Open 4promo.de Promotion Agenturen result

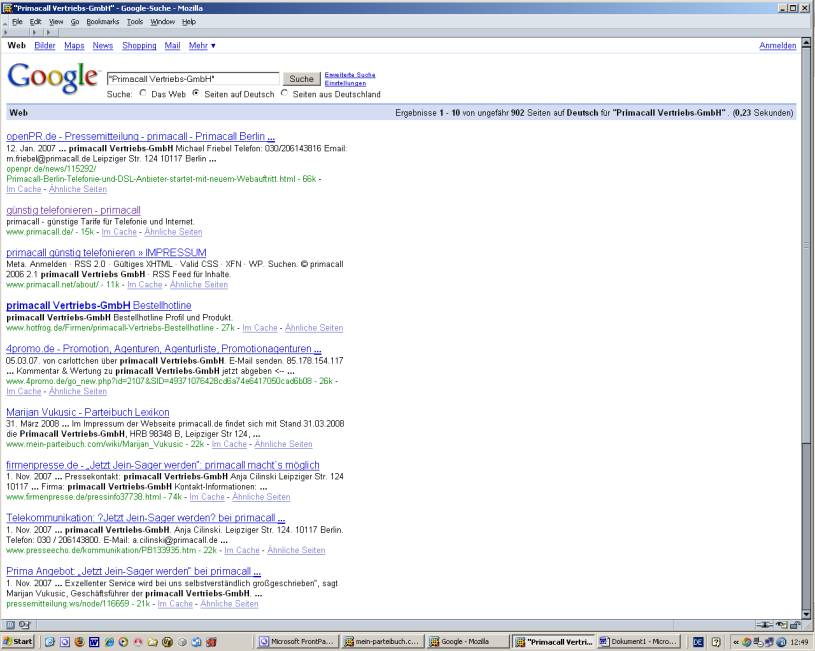pyautogui.click(x=164, y=348)
